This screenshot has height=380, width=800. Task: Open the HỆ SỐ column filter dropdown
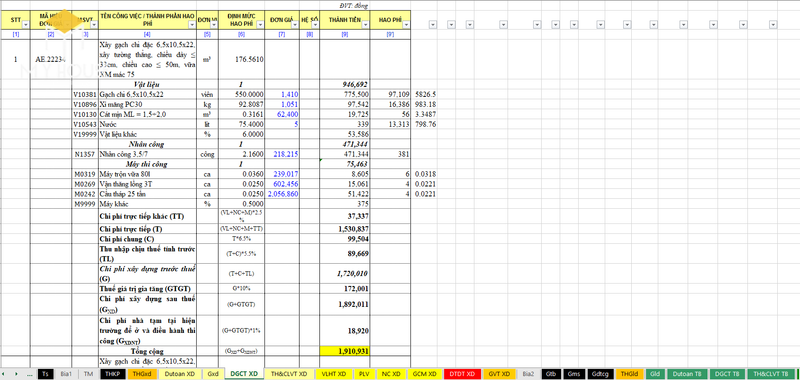tap(315, 24)
